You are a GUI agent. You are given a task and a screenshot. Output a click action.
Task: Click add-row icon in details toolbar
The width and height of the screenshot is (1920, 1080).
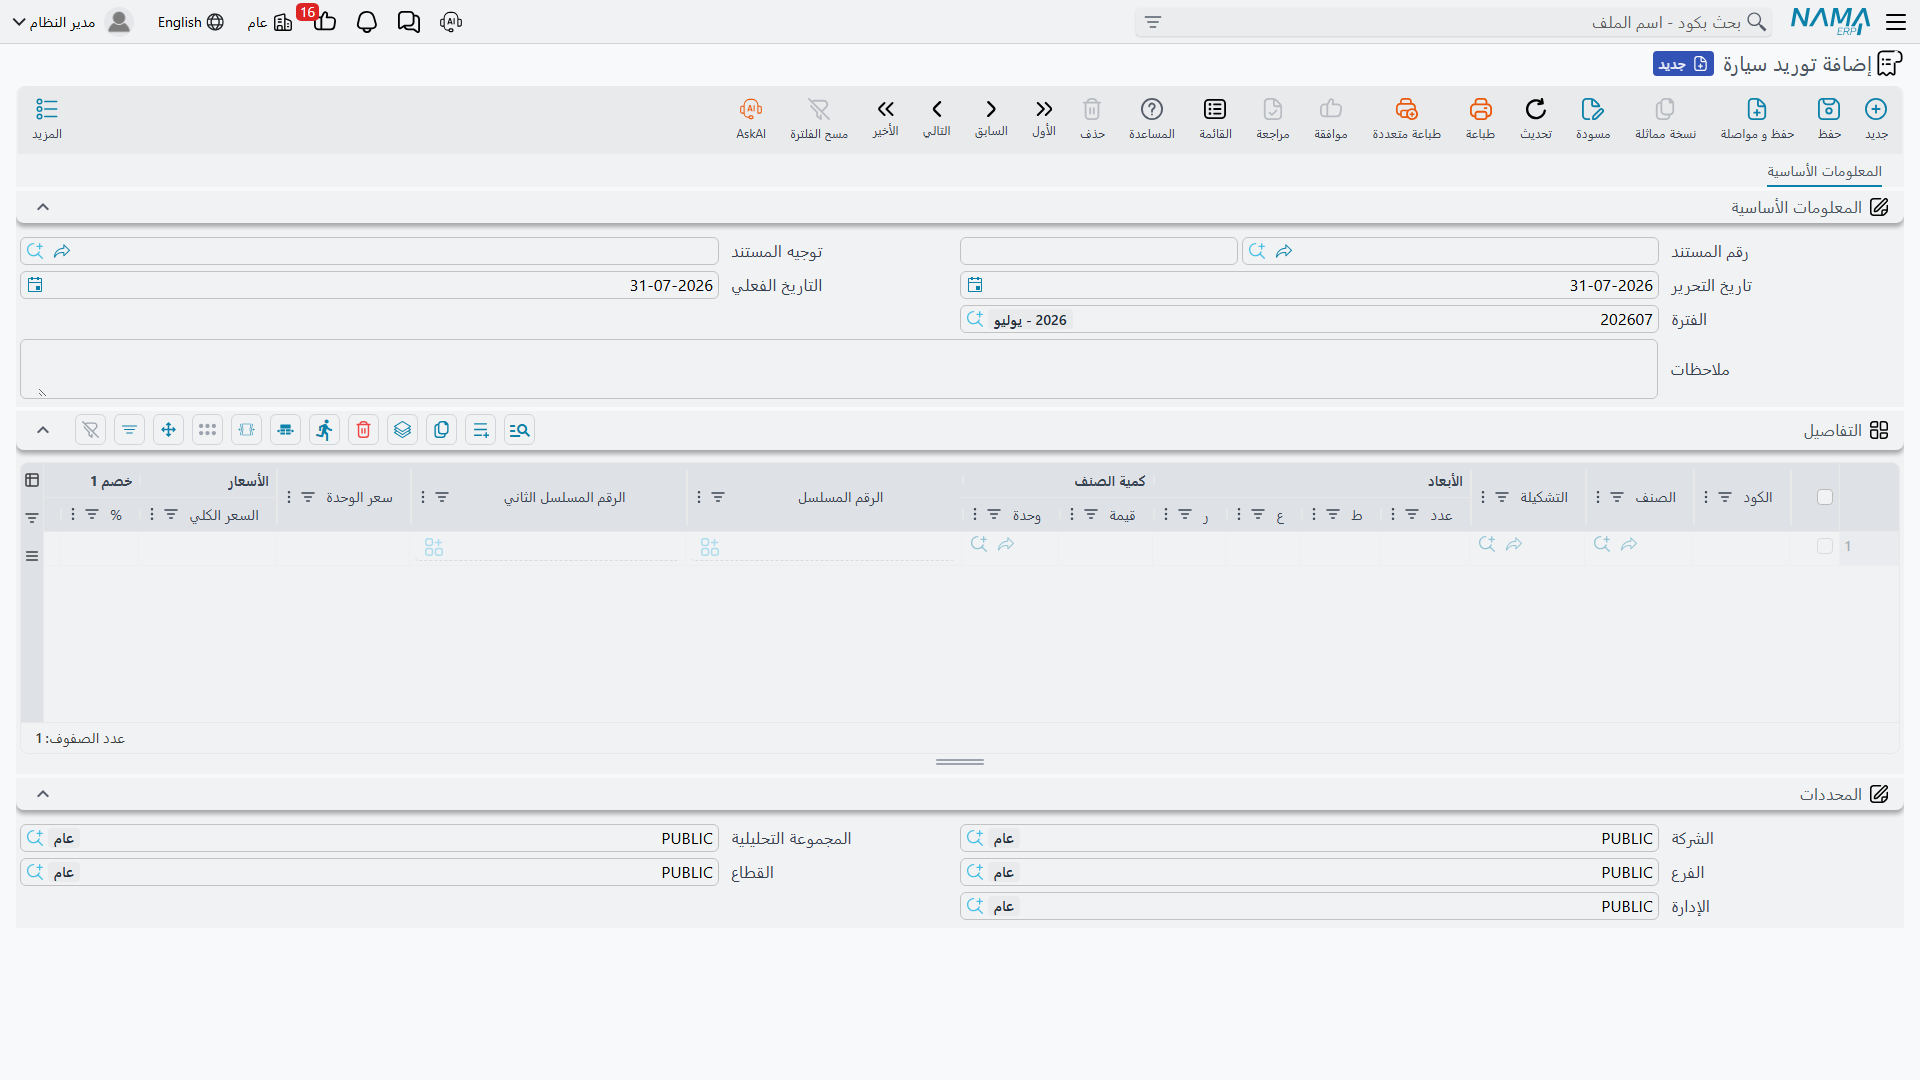[481, 430]
